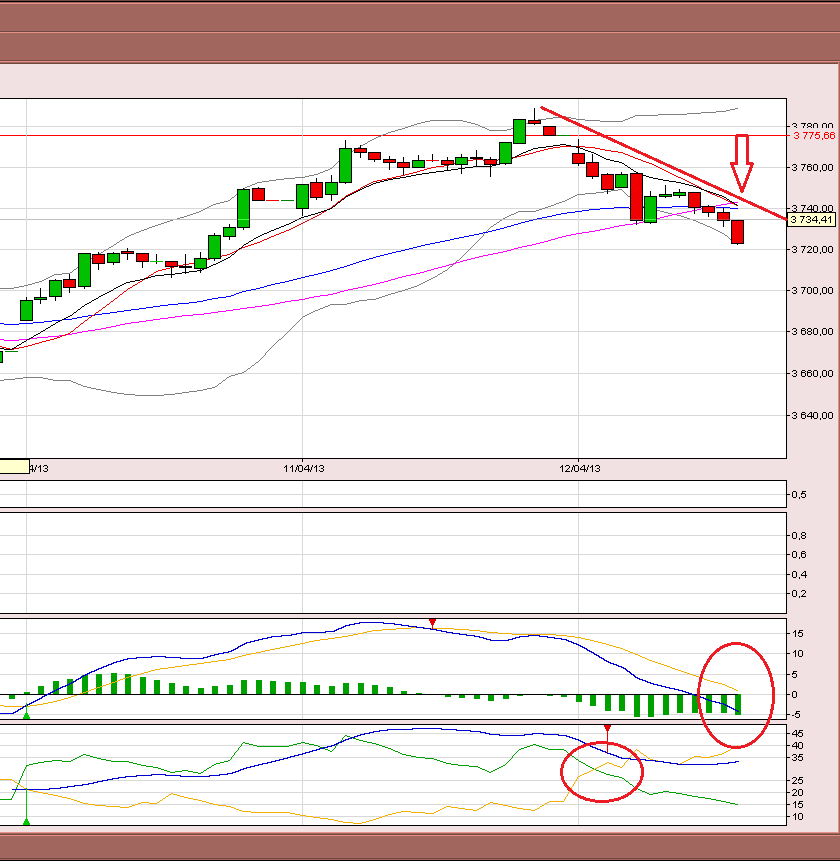The image size is (840, 861).
Task: Click the 3 760,00 price axis label
Action: click(813, 167)
